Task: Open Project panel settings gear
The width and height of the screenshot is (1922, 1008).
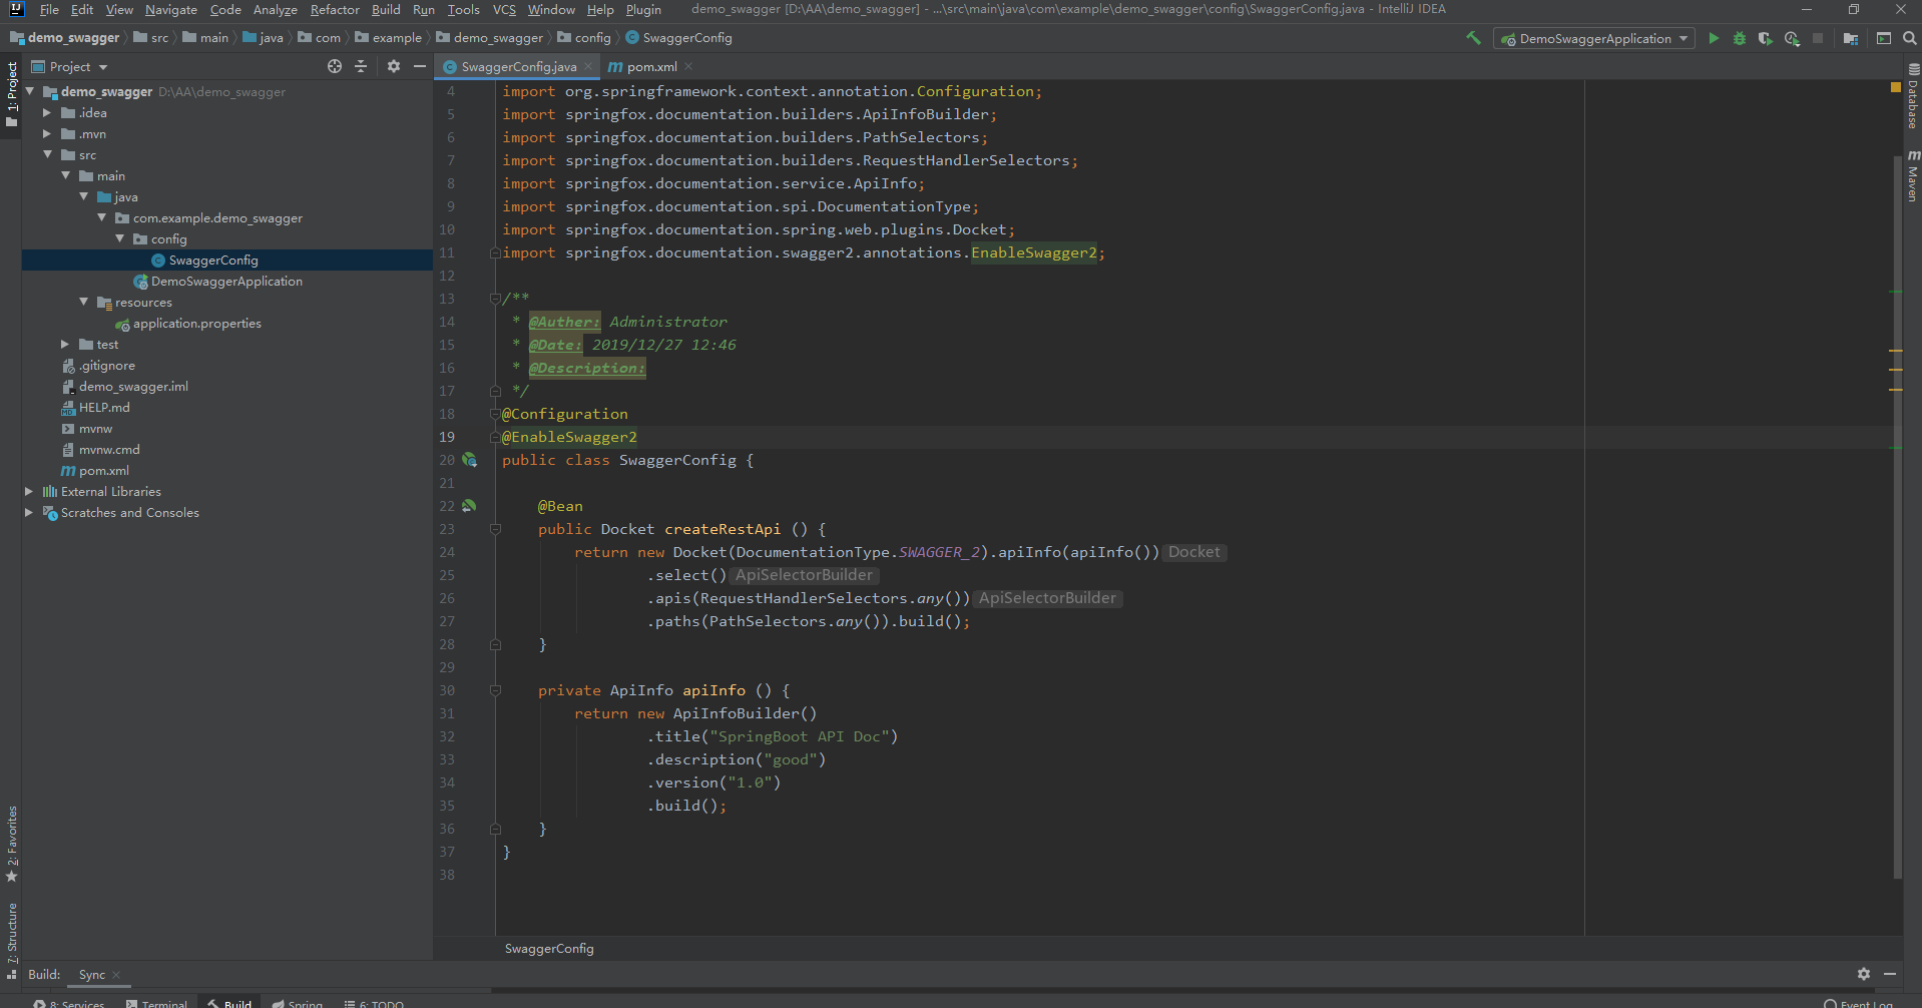Action: 393,66
